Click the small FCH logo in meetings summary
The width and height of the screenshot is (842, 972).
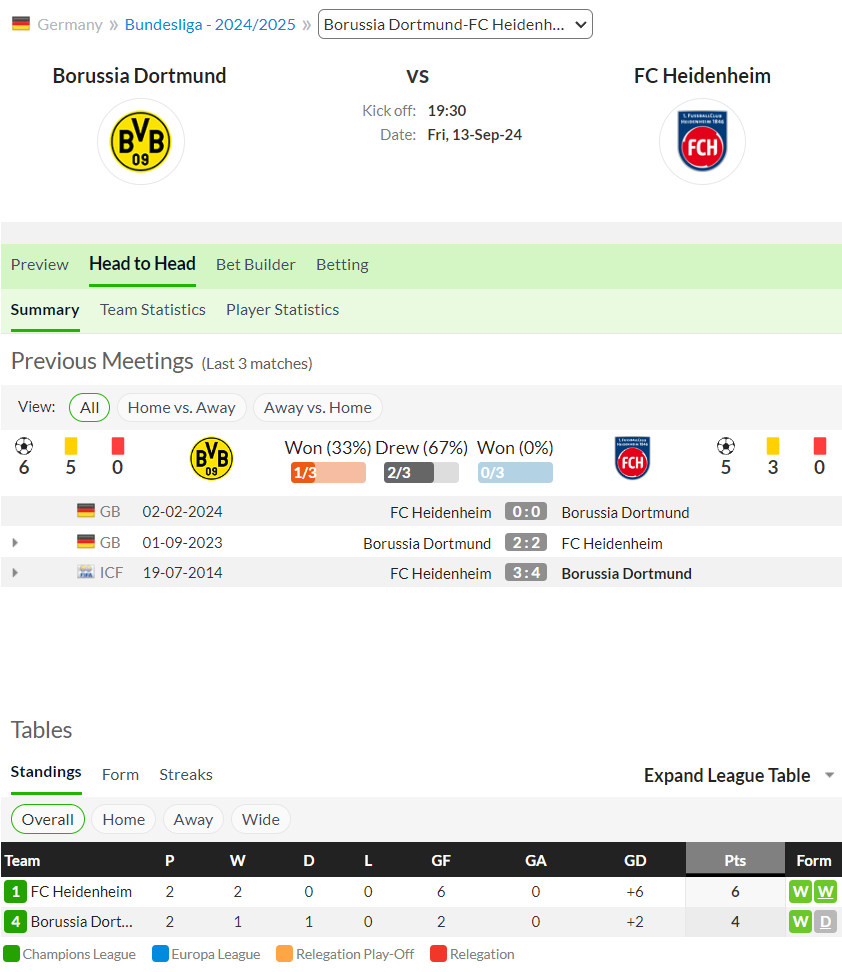632,458
